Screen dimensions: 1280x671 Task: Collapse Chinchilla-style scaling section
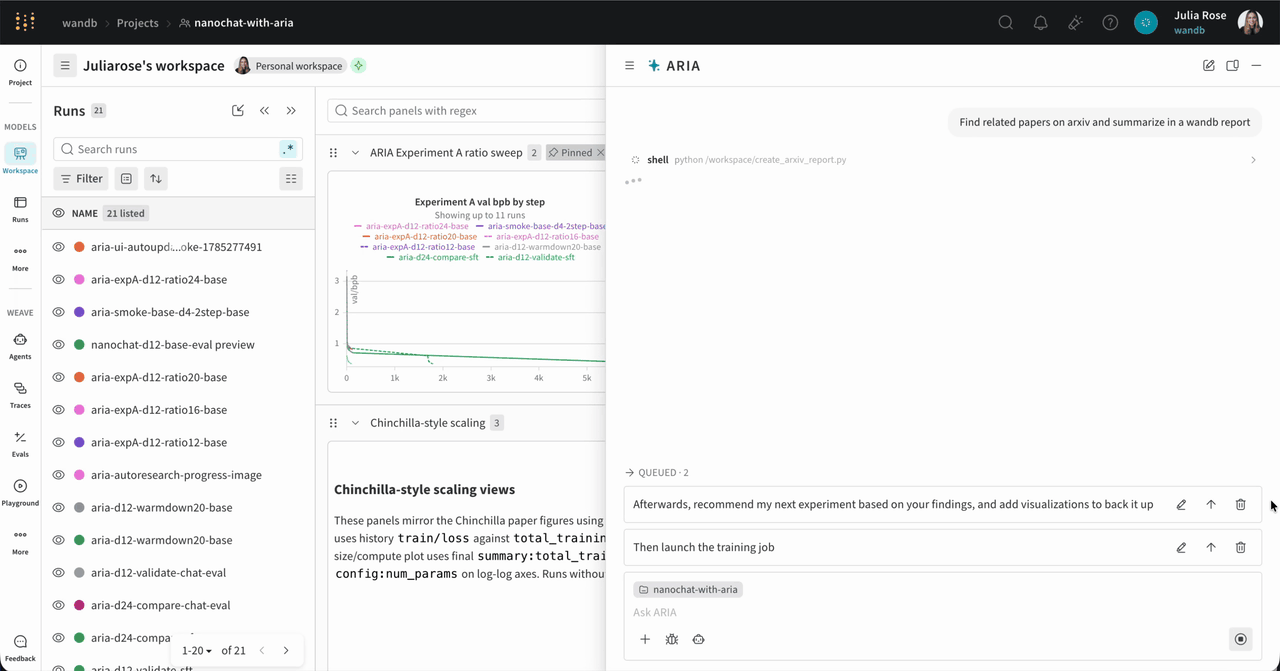355,423
